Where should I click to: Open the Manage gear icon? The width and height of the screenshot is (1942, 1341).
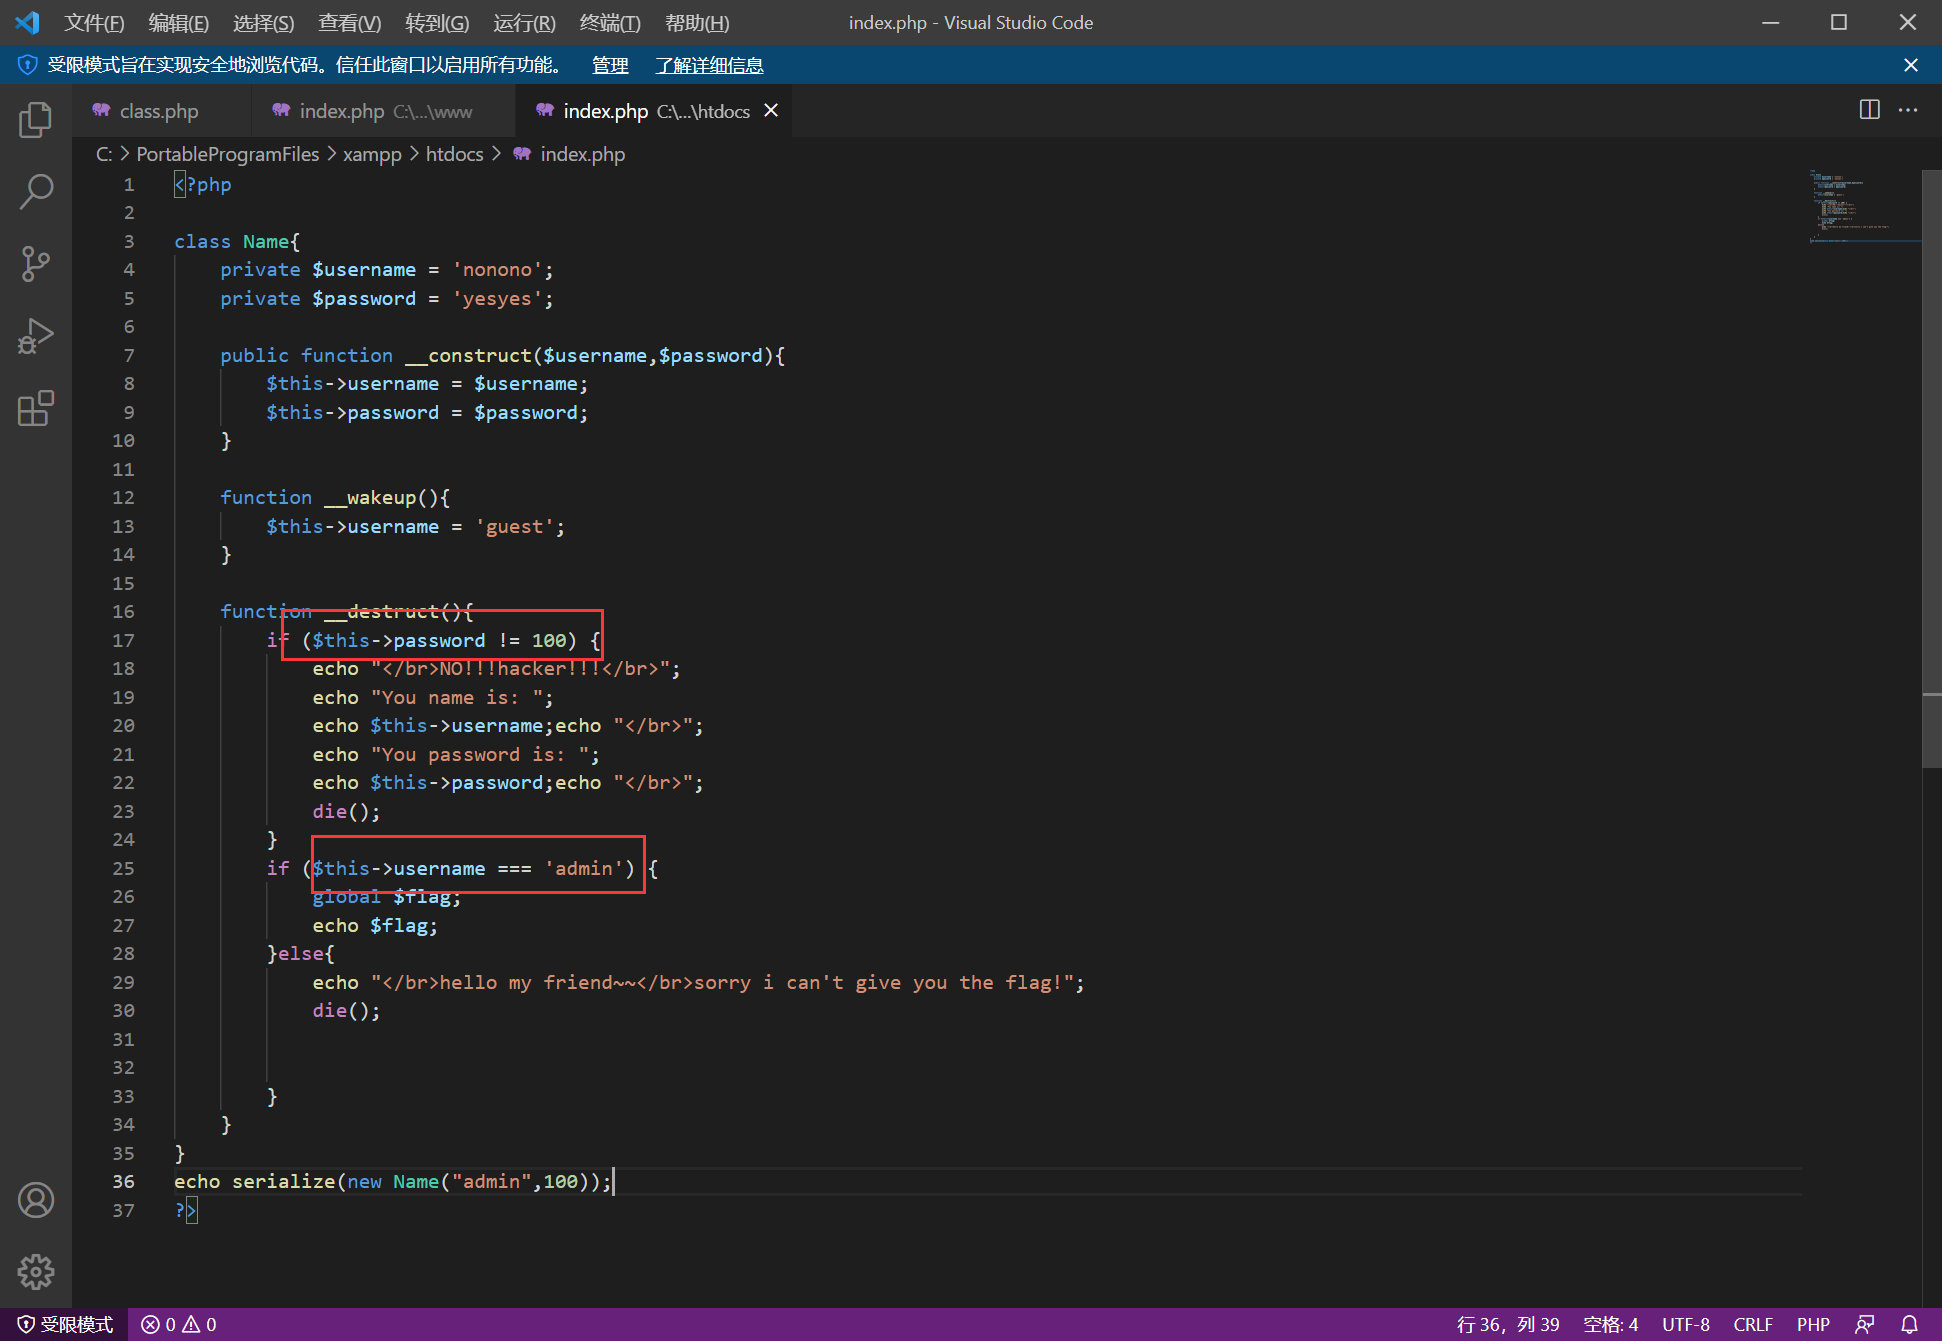36,1272
